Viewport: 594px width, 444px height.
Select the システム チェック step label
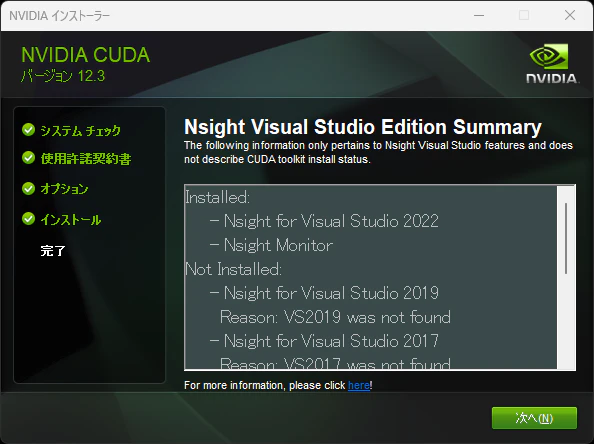(x=80, y=131)
